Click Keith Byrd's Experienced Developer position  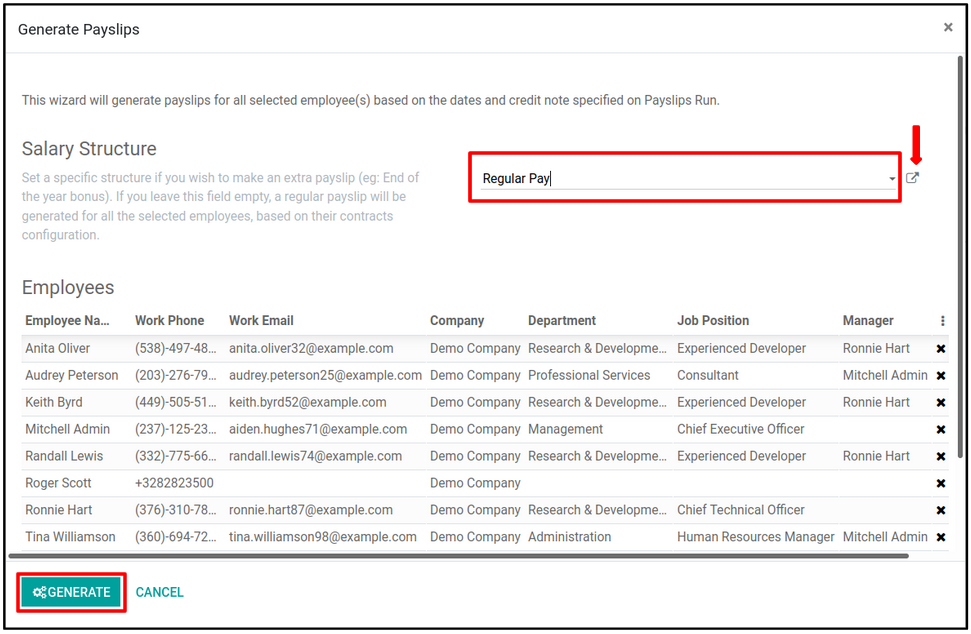pyautogui.click(x=741, y=402)
